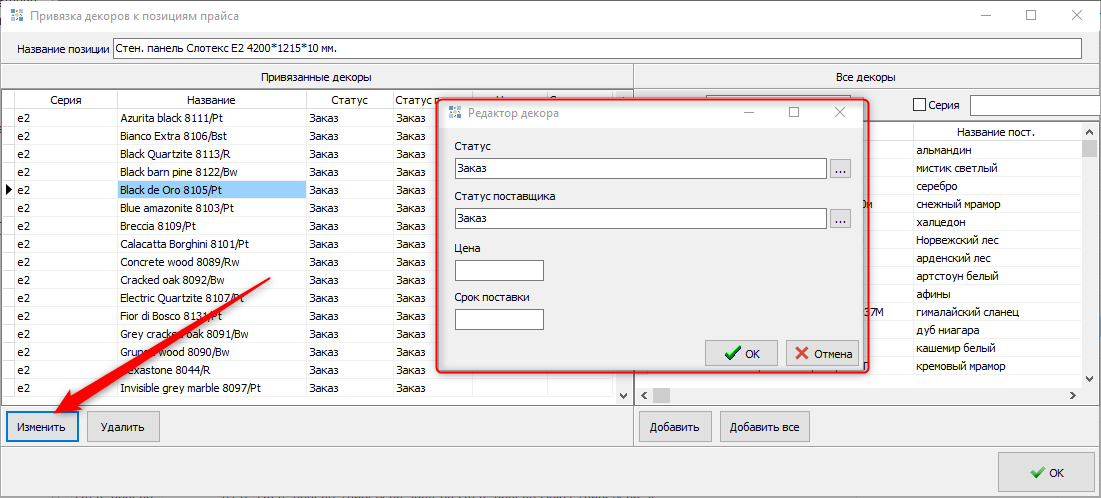Click the Добавить button

click(x=675, y=427)
